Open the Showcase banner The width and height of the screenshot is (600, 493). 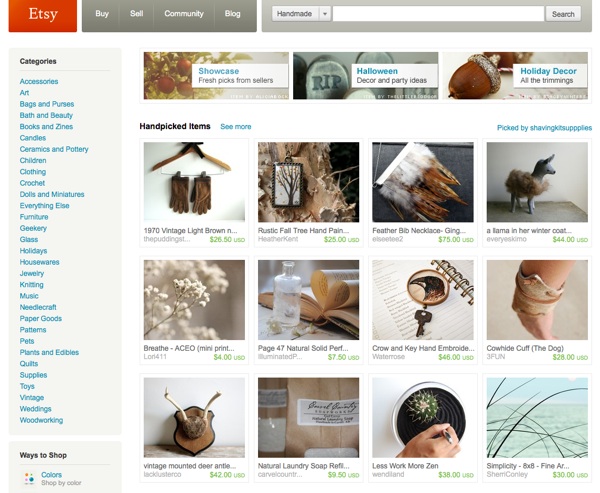click(x=216, y=75)
